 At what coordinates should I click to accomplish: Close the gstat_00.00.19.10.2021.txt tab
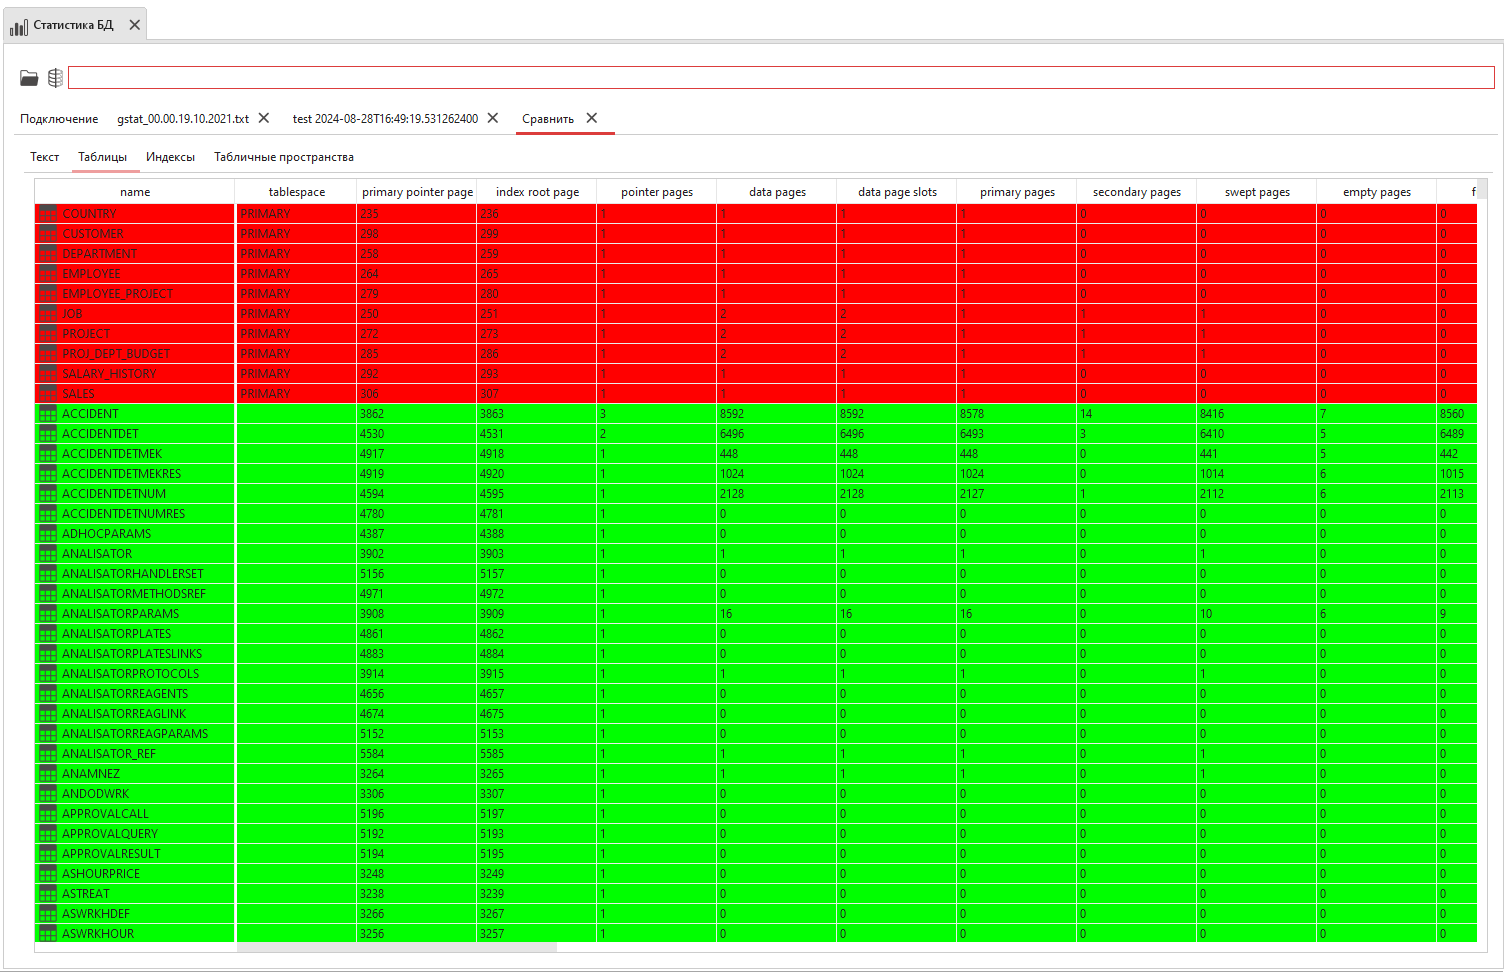(263, 117)
